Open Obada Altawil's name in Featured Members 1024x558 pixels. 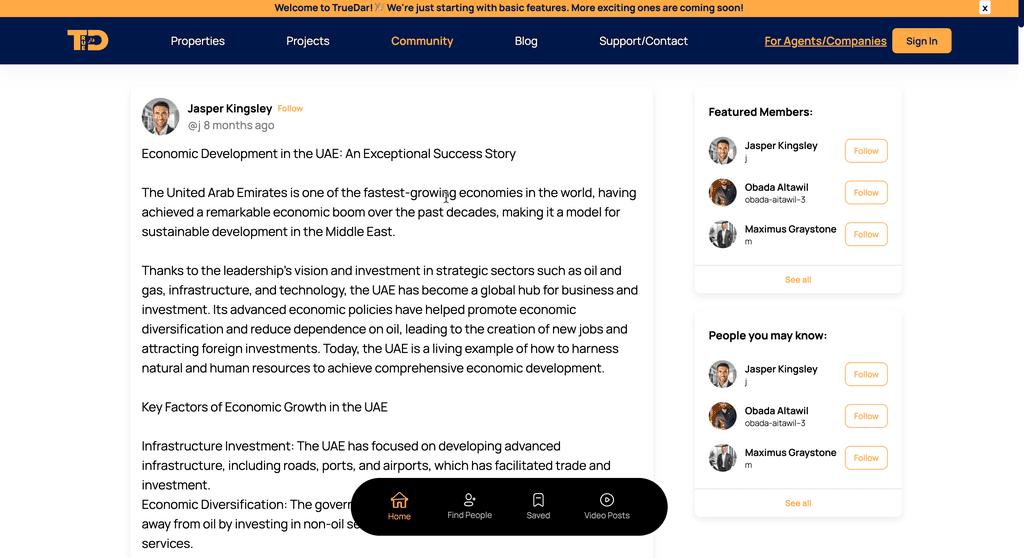[776, 188]
